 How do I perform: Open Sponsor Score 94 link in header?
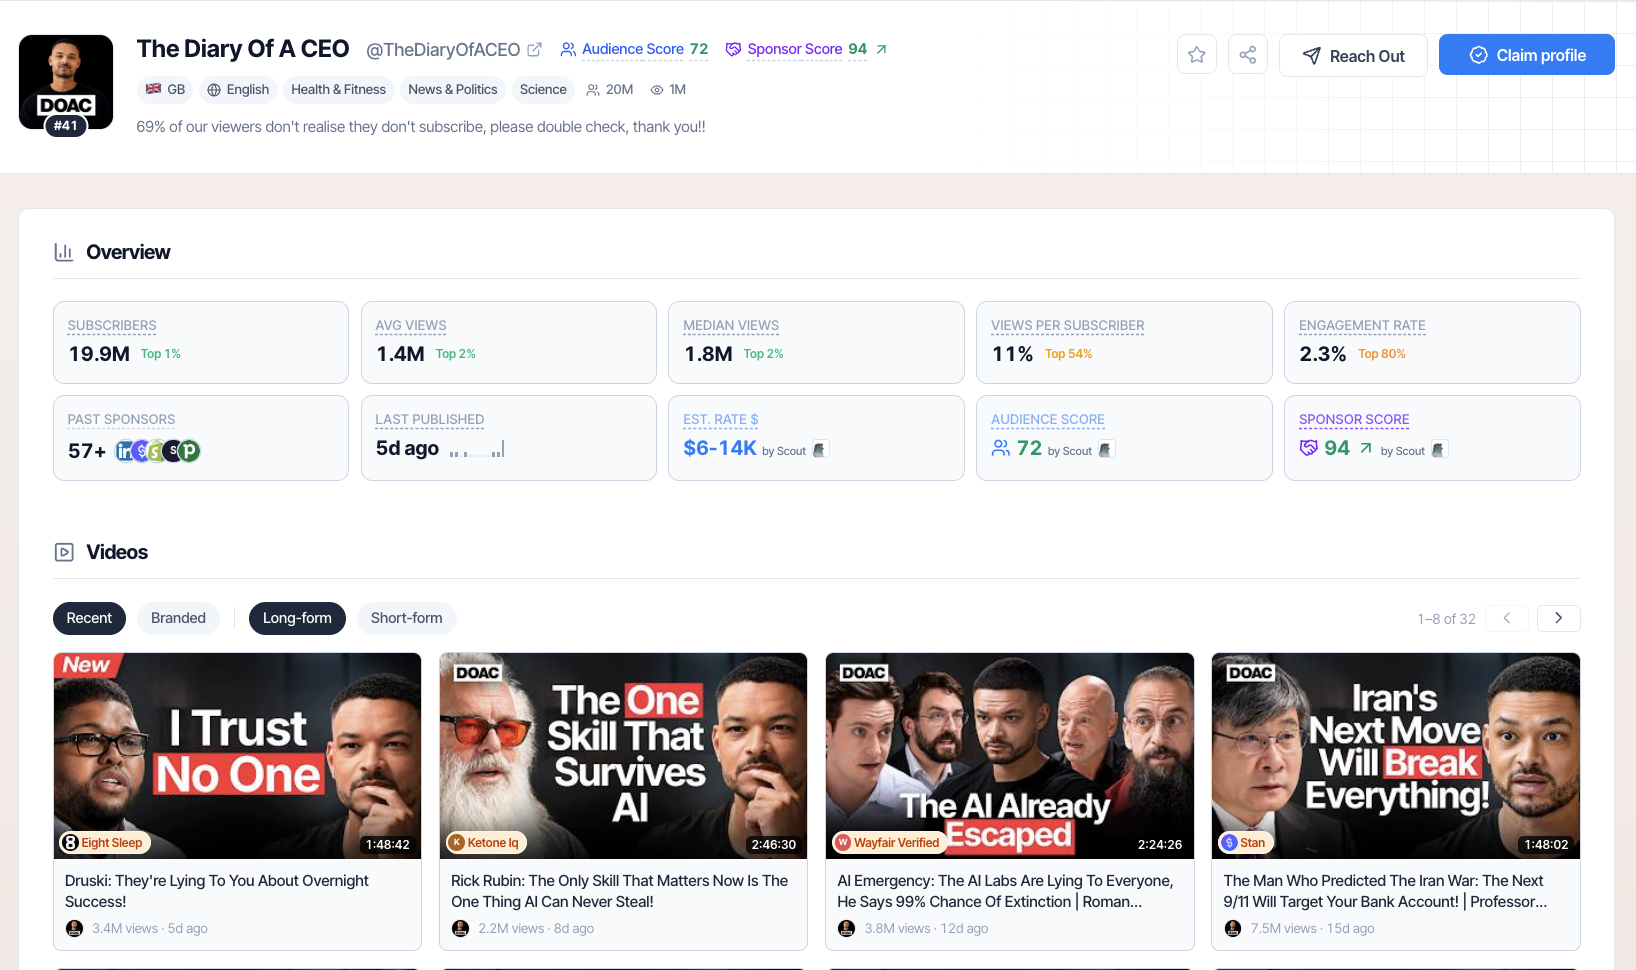click(x=797, y=49)
